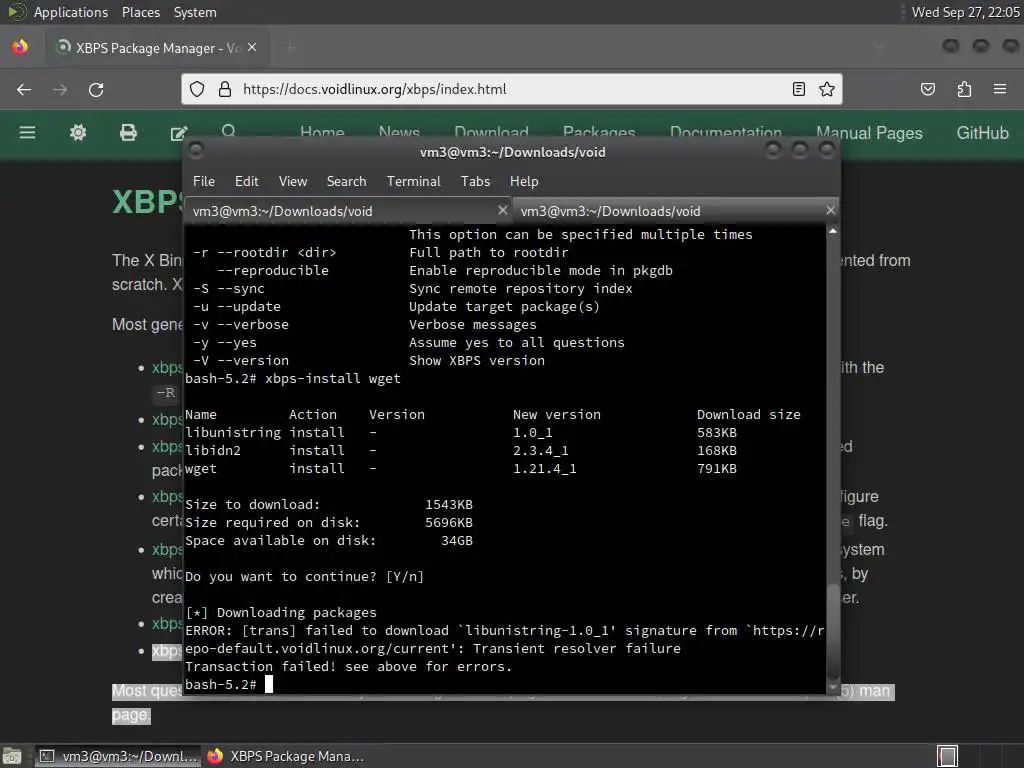Image resolution: width=1024 pixels, height=768 pixels.
Task: Click the Documentation header link
Action: [726, 133]
